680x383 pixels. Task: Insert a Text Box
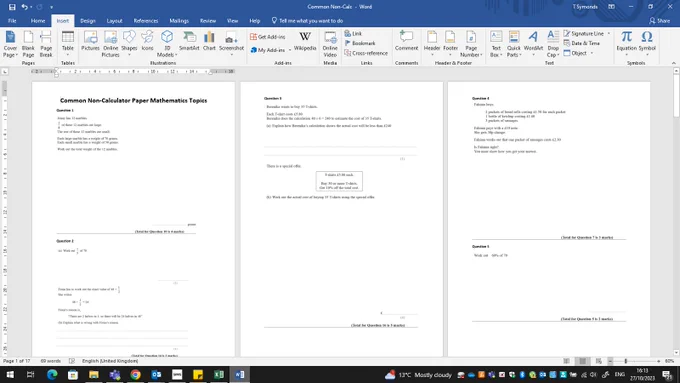[496, 44]
